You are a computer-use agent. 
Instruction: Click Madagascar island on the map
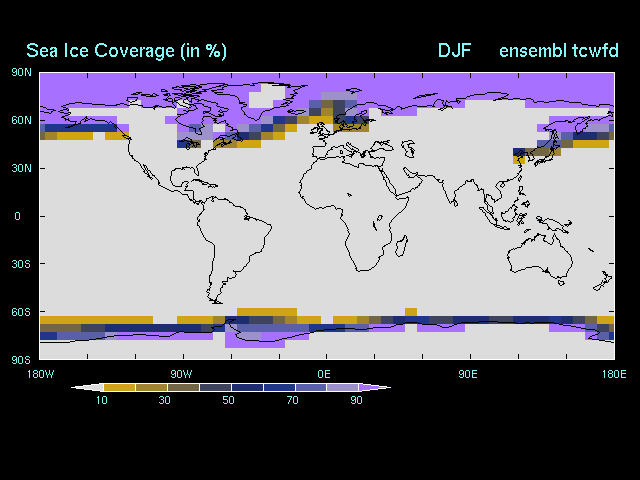402,246
